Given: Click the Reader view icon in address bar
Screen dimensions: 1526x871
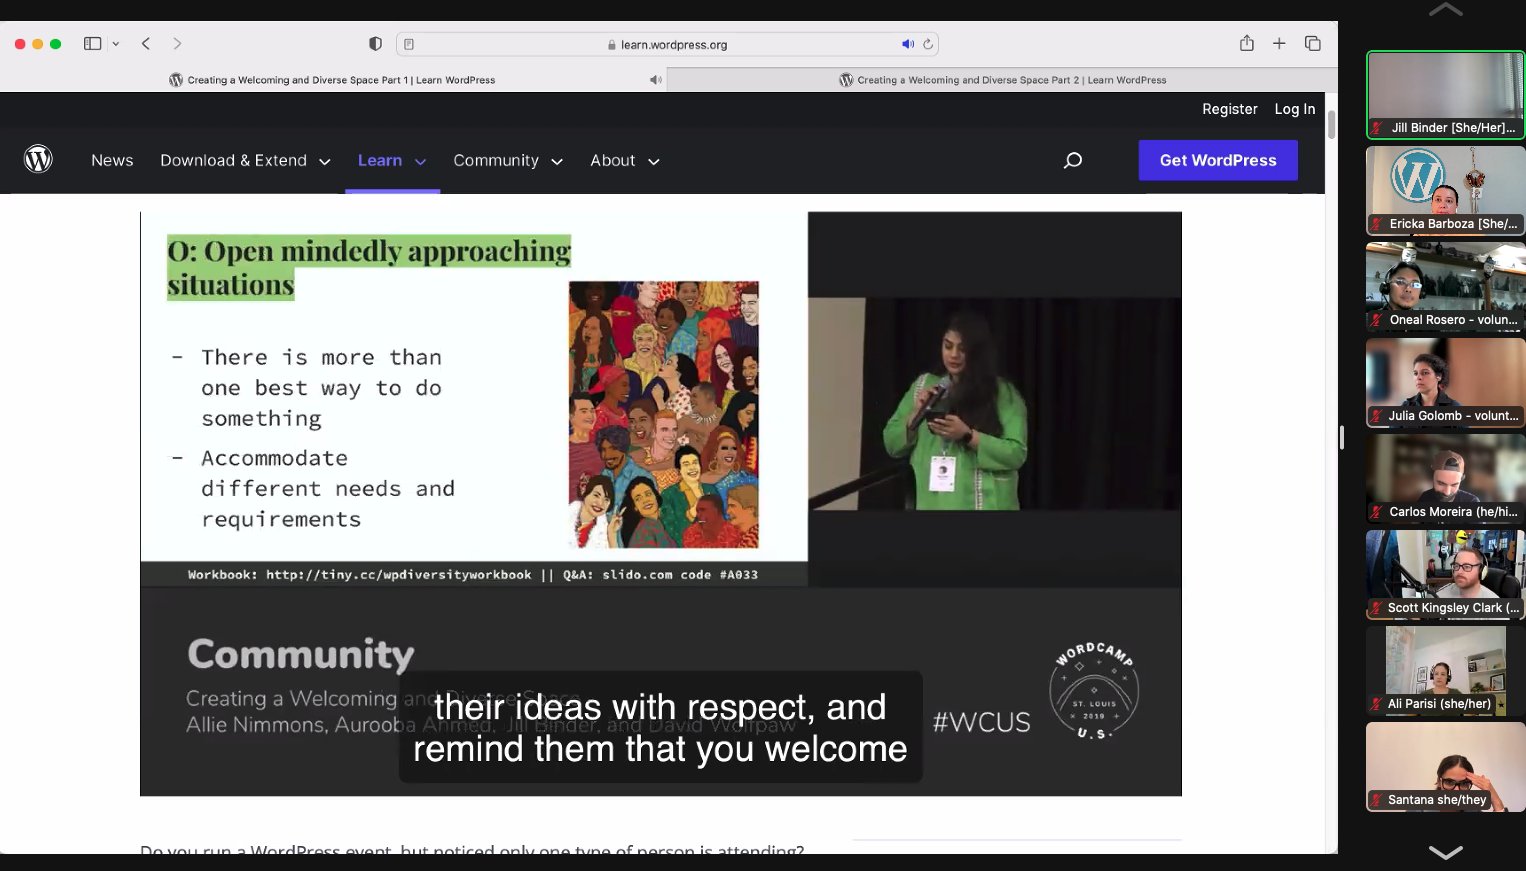Looking at the screenshot, I should click(409, 44).
